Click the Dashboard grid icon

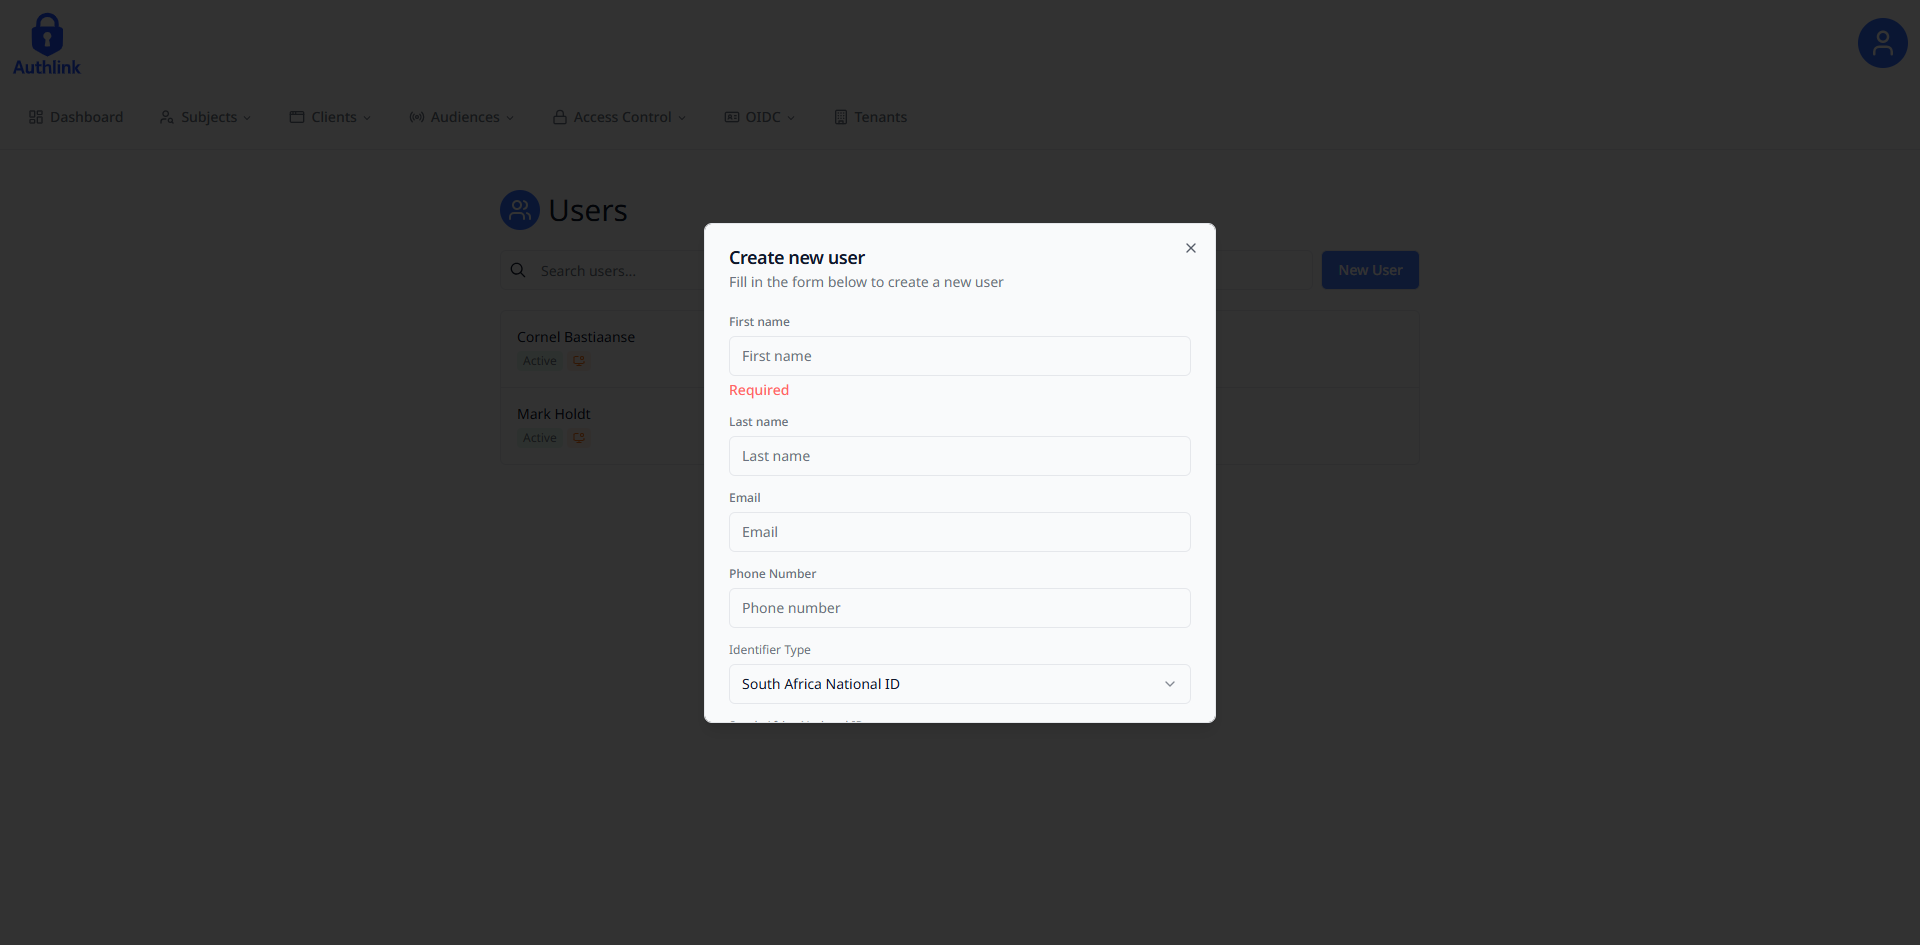click(35, 117)
